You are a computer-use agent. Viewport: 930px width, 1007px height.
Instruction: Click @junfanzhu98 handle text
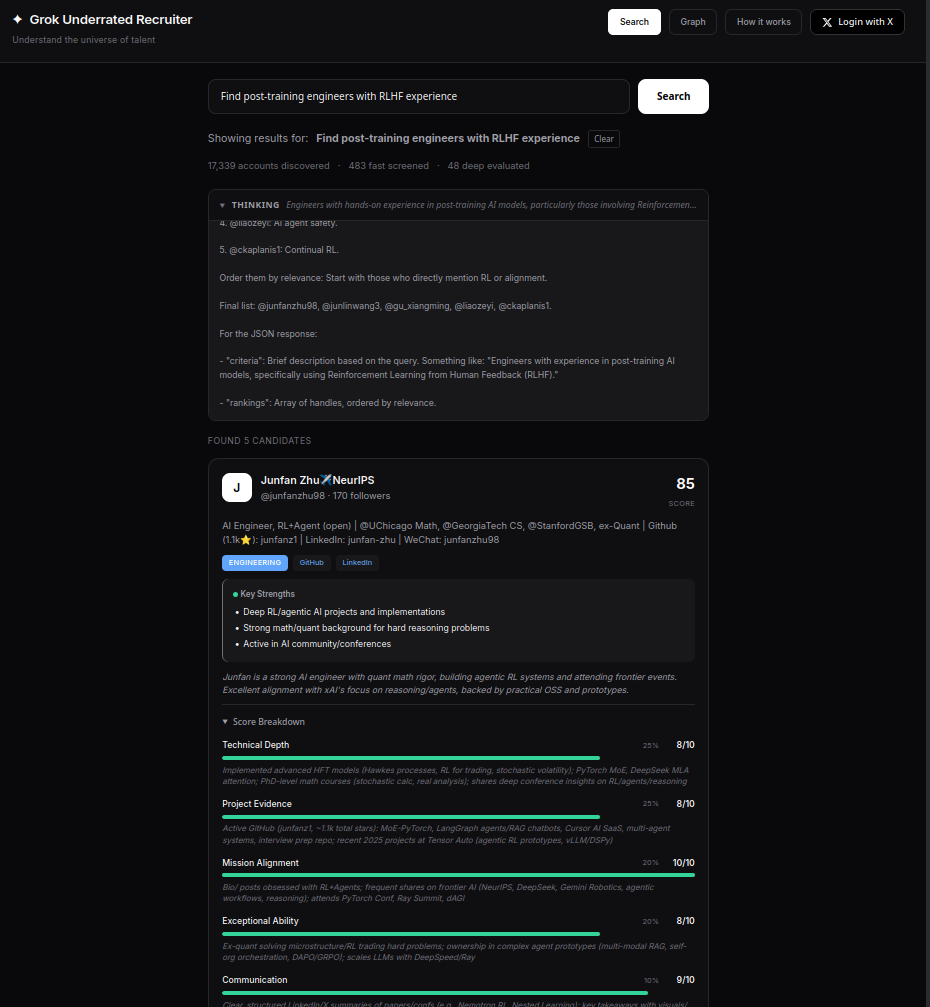coord(293,496)
